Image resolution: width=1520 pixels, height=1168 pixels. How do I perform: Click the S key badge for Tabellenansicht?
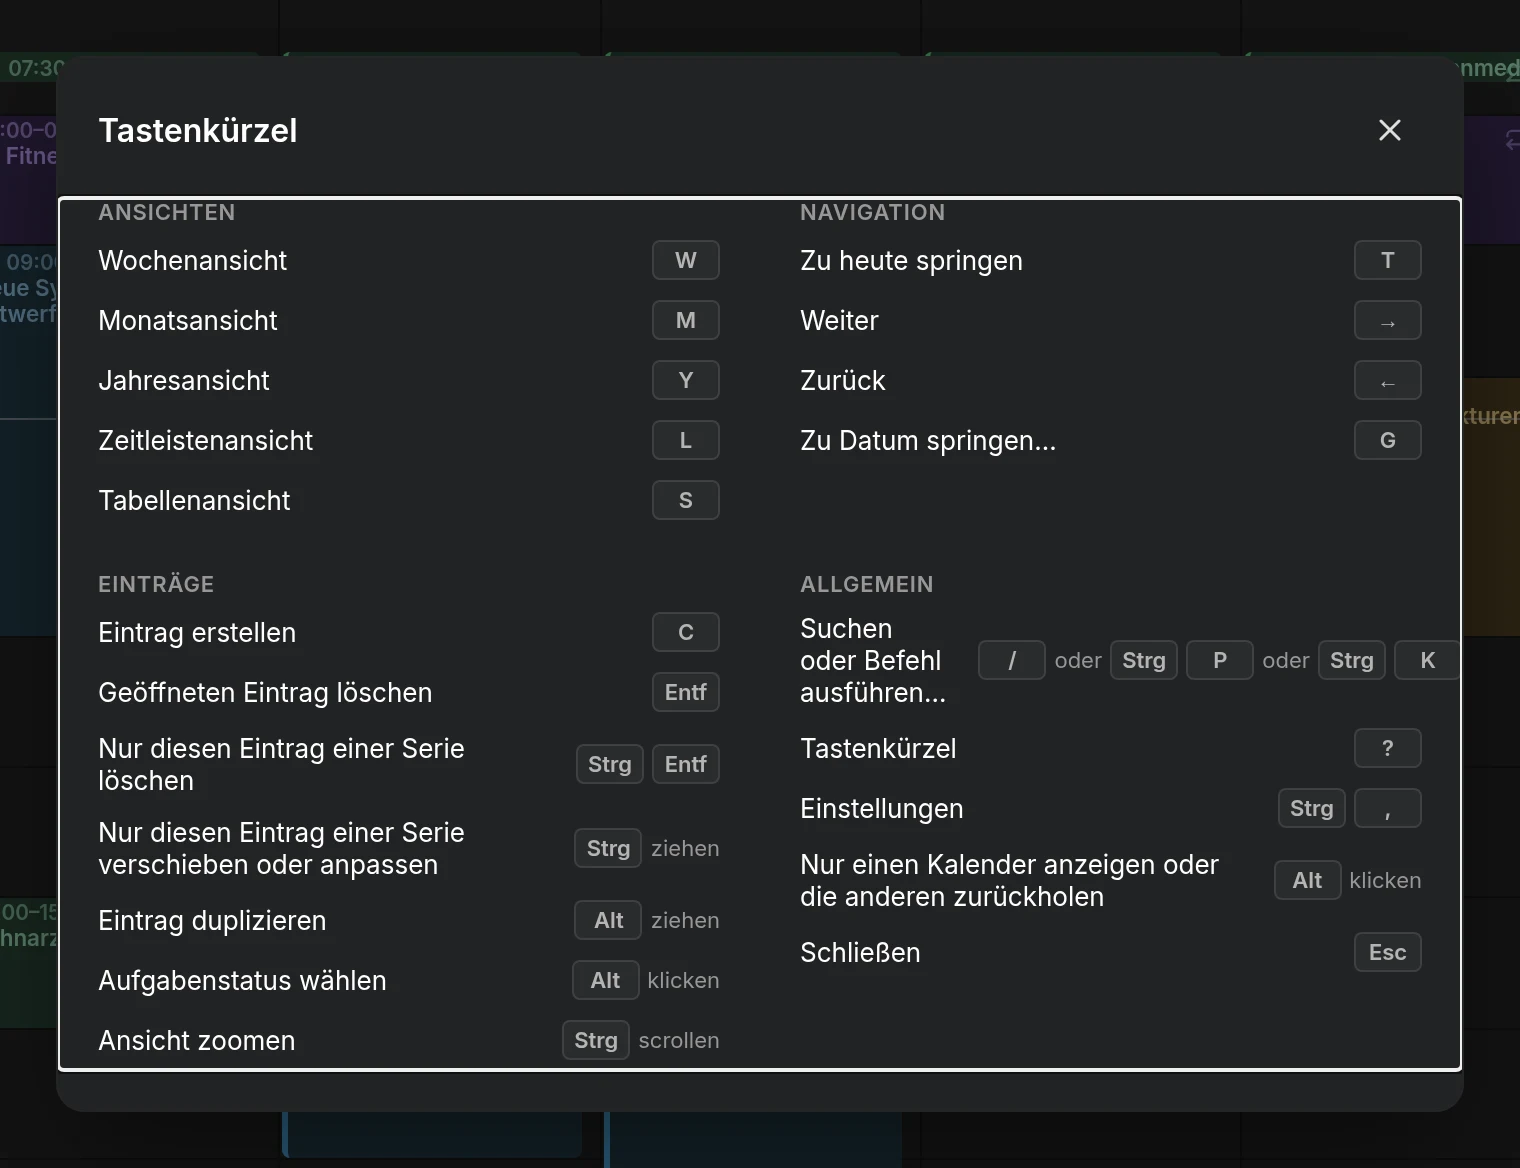(x=686, y=500)
